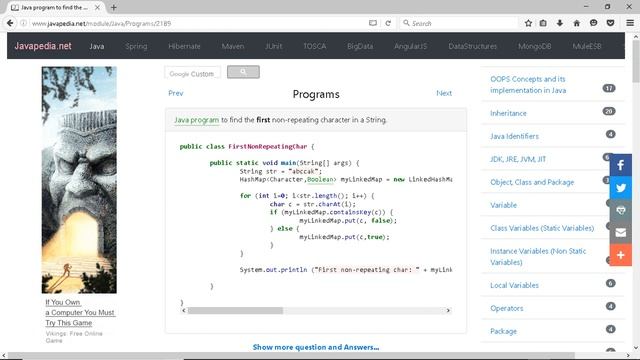The width and height of the screenshot is (640, 360).
Task: Open the Package topic
Action: coord(503,331)
